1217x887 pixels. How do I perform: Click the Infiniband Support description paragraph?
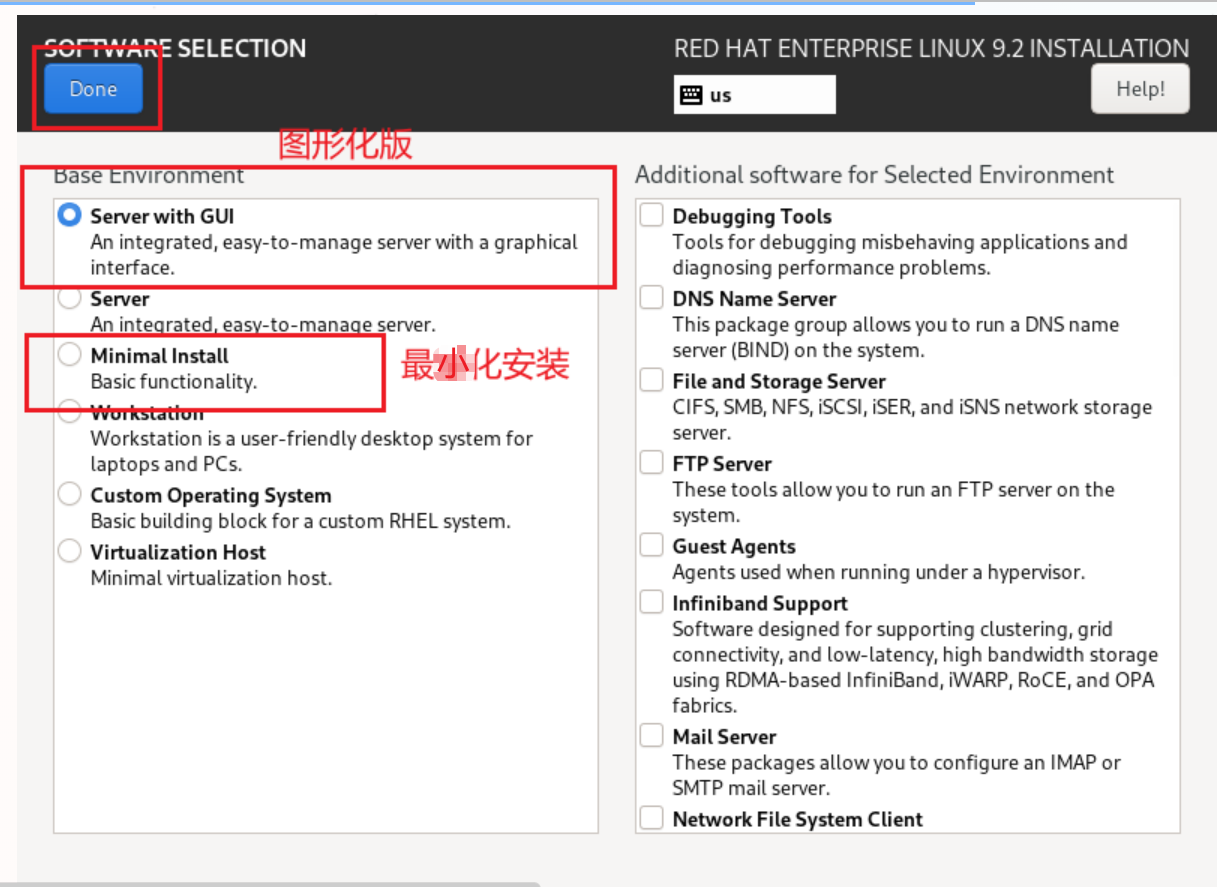915,668
